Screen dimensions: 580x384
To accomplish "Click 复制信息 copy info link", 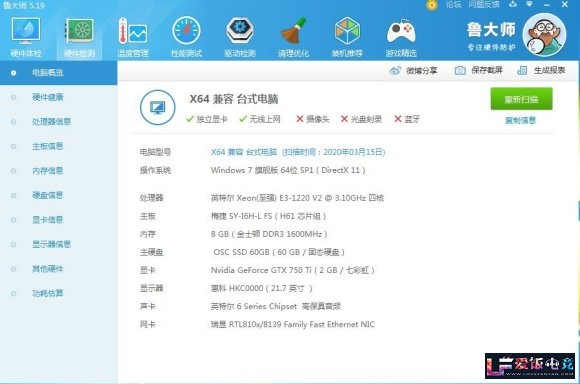I will coord(520,120).
